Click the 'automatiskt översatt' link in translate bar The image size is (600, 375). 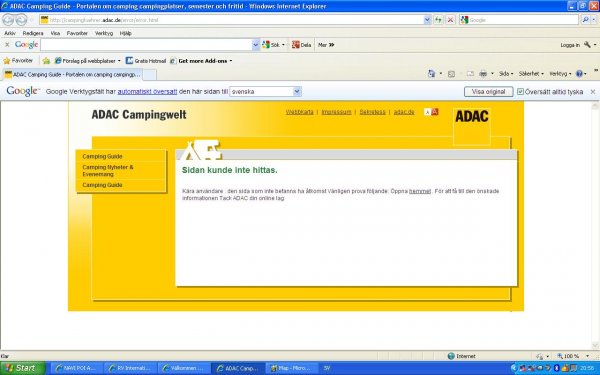147,92
